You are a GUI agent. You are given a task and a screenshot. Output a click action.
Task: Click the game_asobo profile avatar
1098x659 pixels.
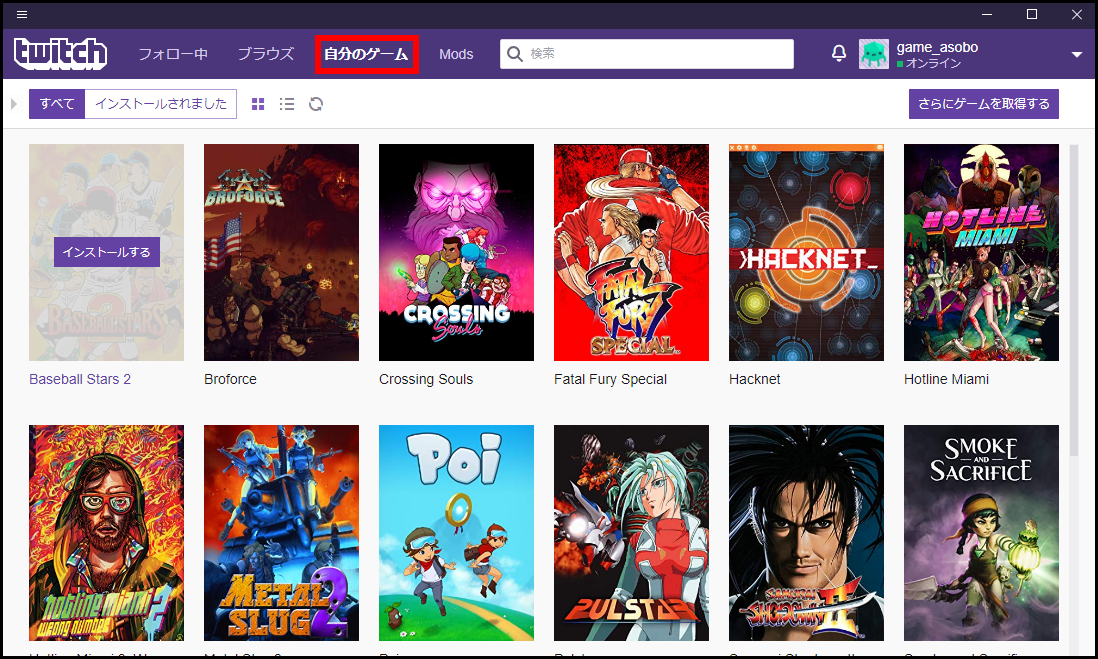tap(874, 54)
